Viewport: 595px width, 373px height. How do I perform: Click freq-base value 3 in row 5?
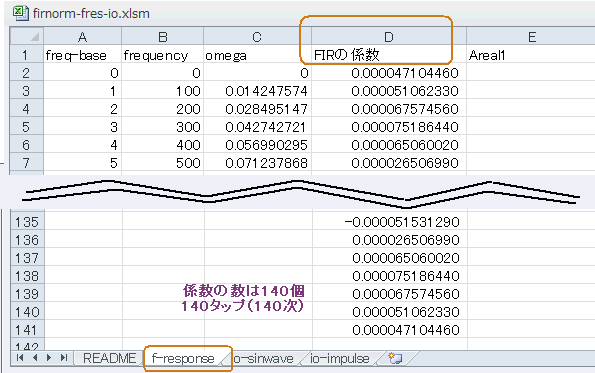pyautogui.click(x=82, y=127)
